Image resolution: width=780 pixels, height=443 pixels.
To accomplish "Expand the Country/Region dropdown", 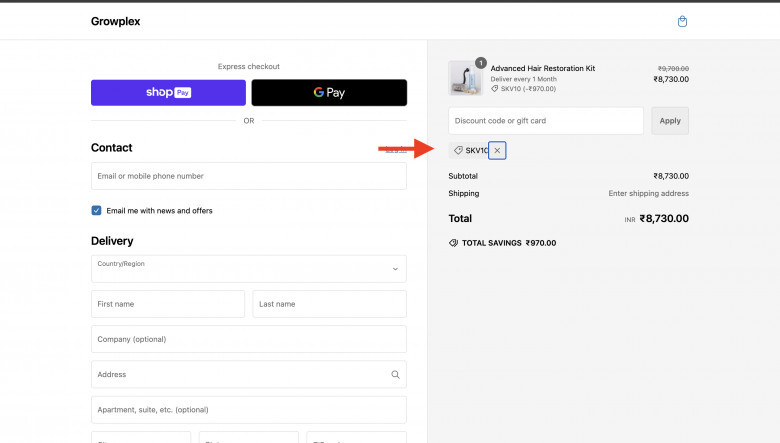I will tap(249, 269).
